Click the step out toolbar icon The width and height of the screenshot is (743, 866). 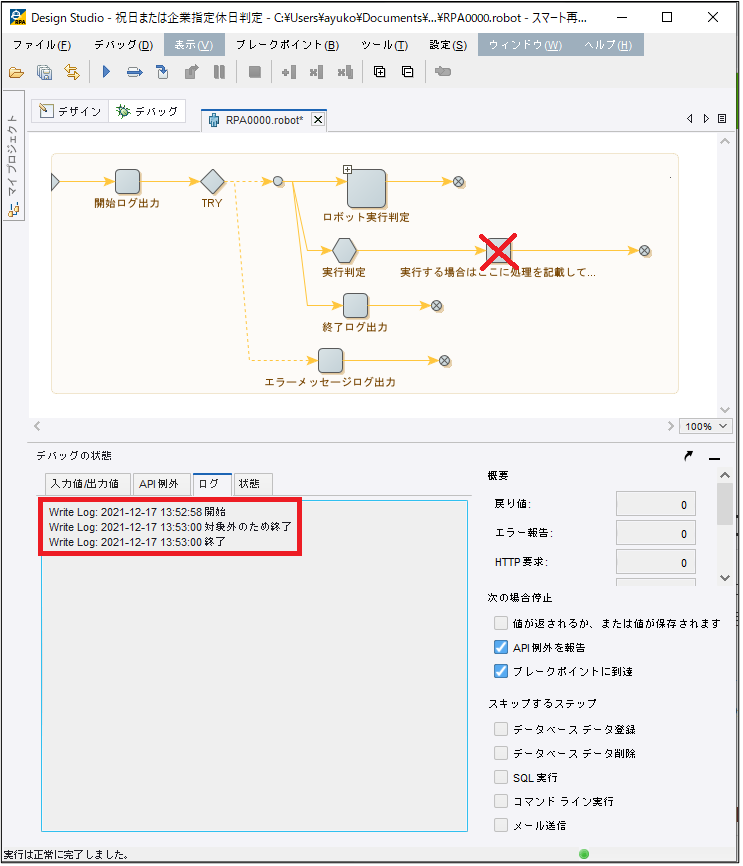click(191, 72)
